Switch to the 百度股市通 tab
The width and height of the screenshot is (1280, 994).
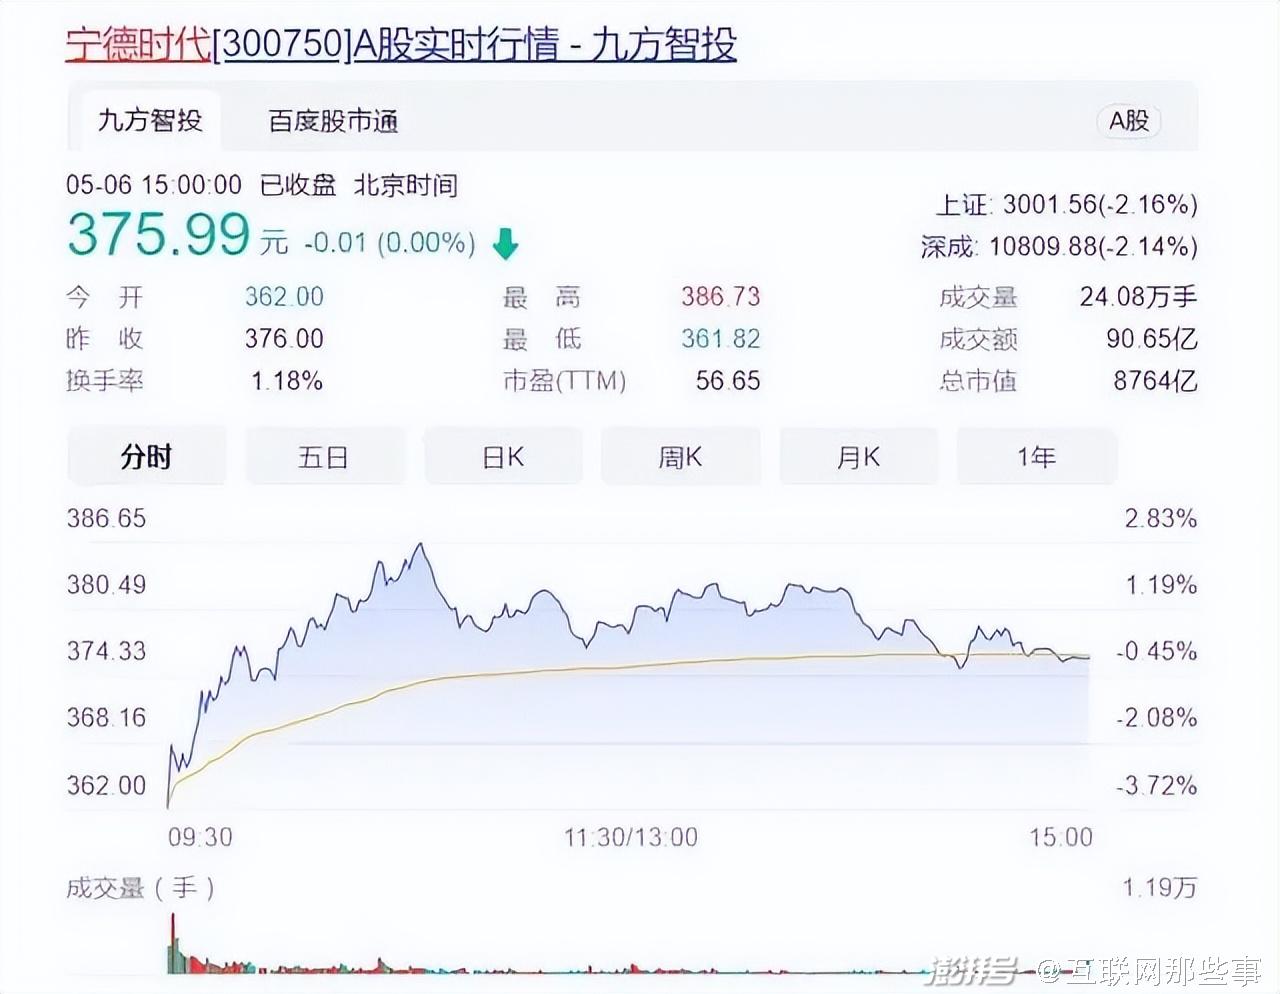(333, 122)
